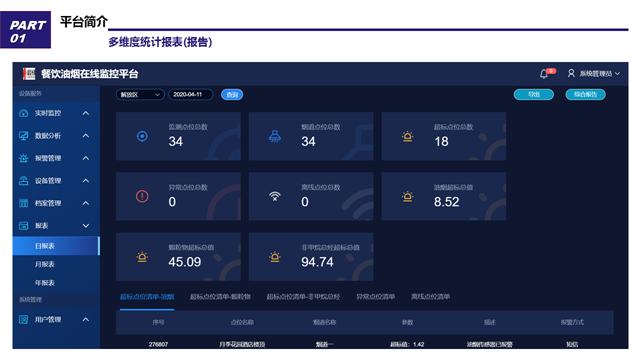Click the 烟道名称 column header
Screen dimensions: 640x360
tap(324, 322)
